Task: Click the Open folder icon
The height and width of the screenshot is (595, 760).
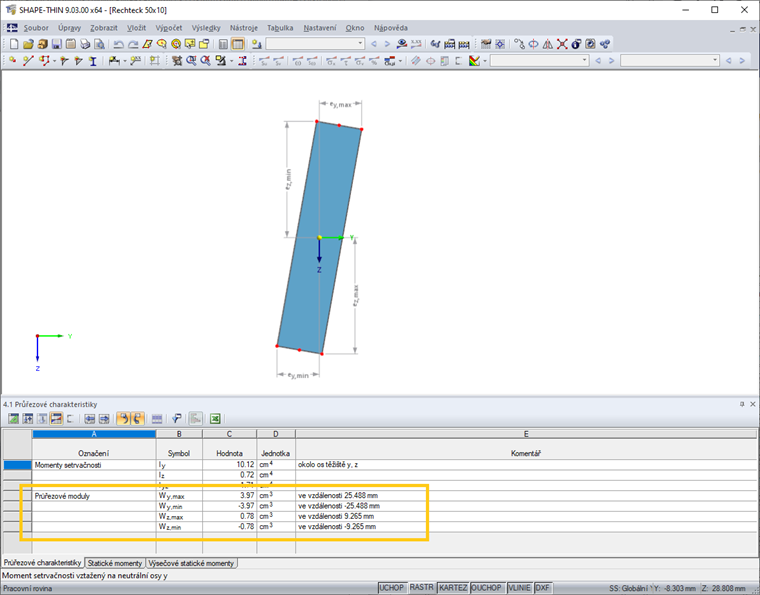Action: pyautogui.click(x=28, y=44)
